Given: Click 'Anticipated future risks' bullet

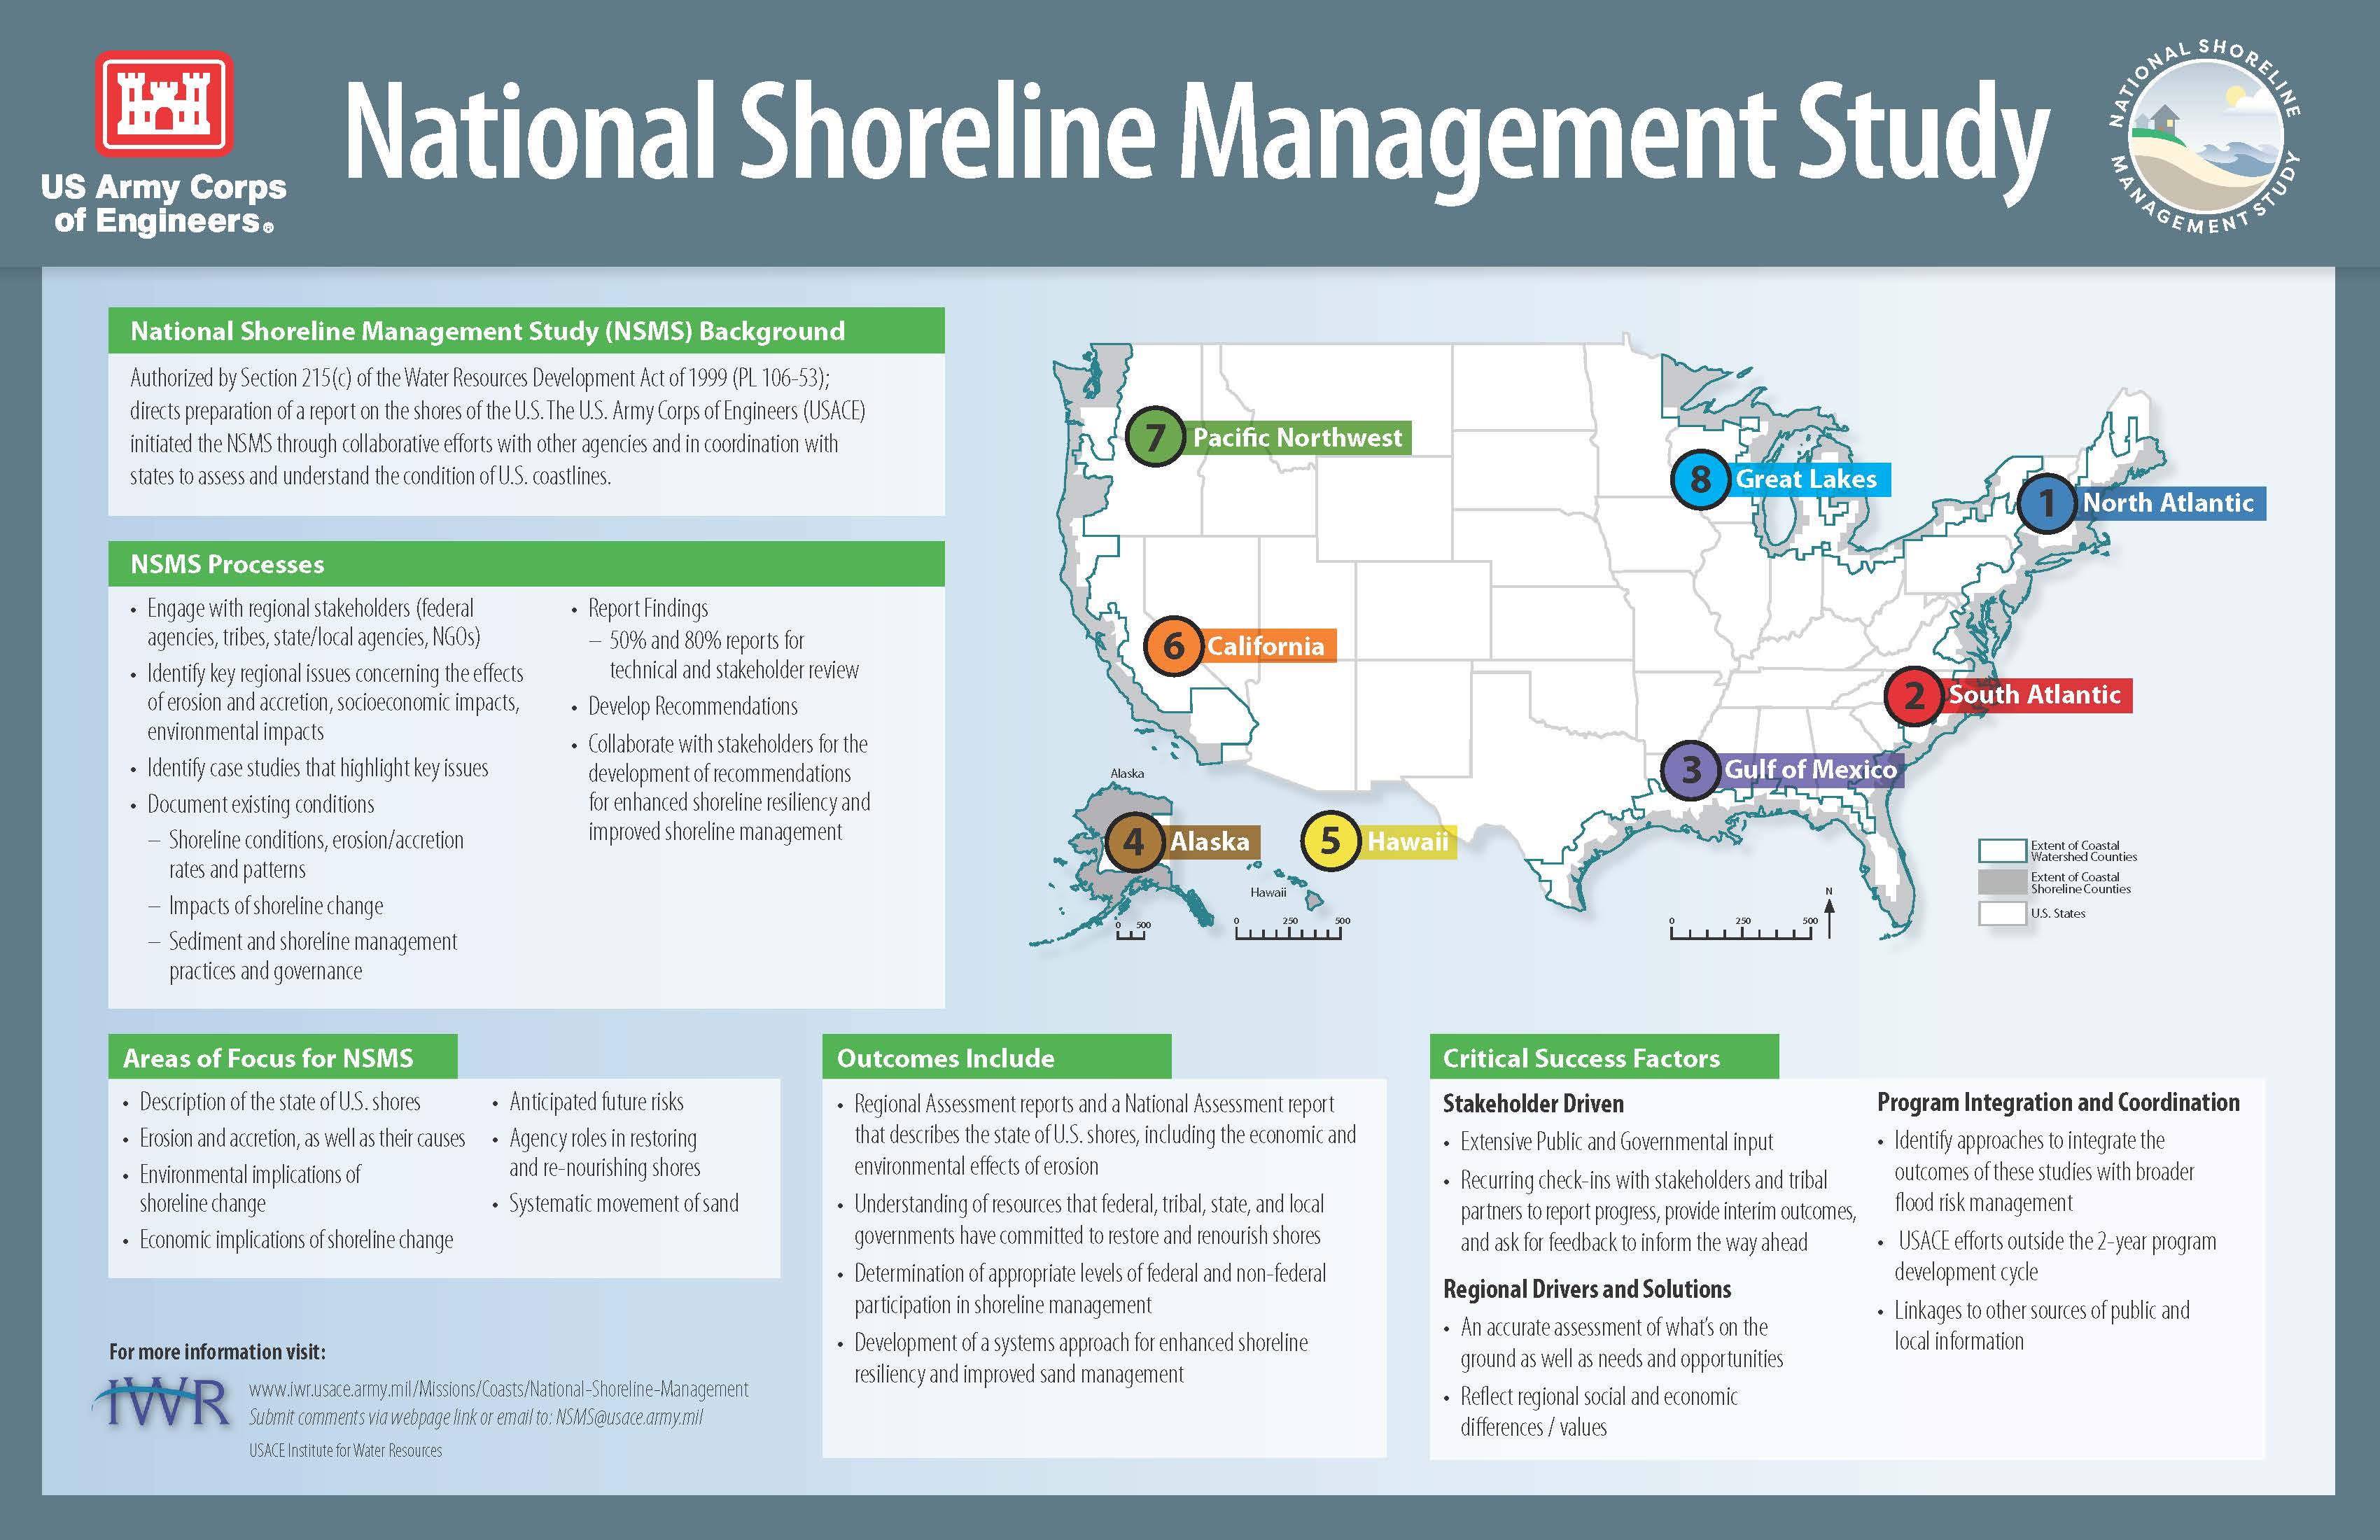Looking at the screenshot, I should pos(596,1102).
